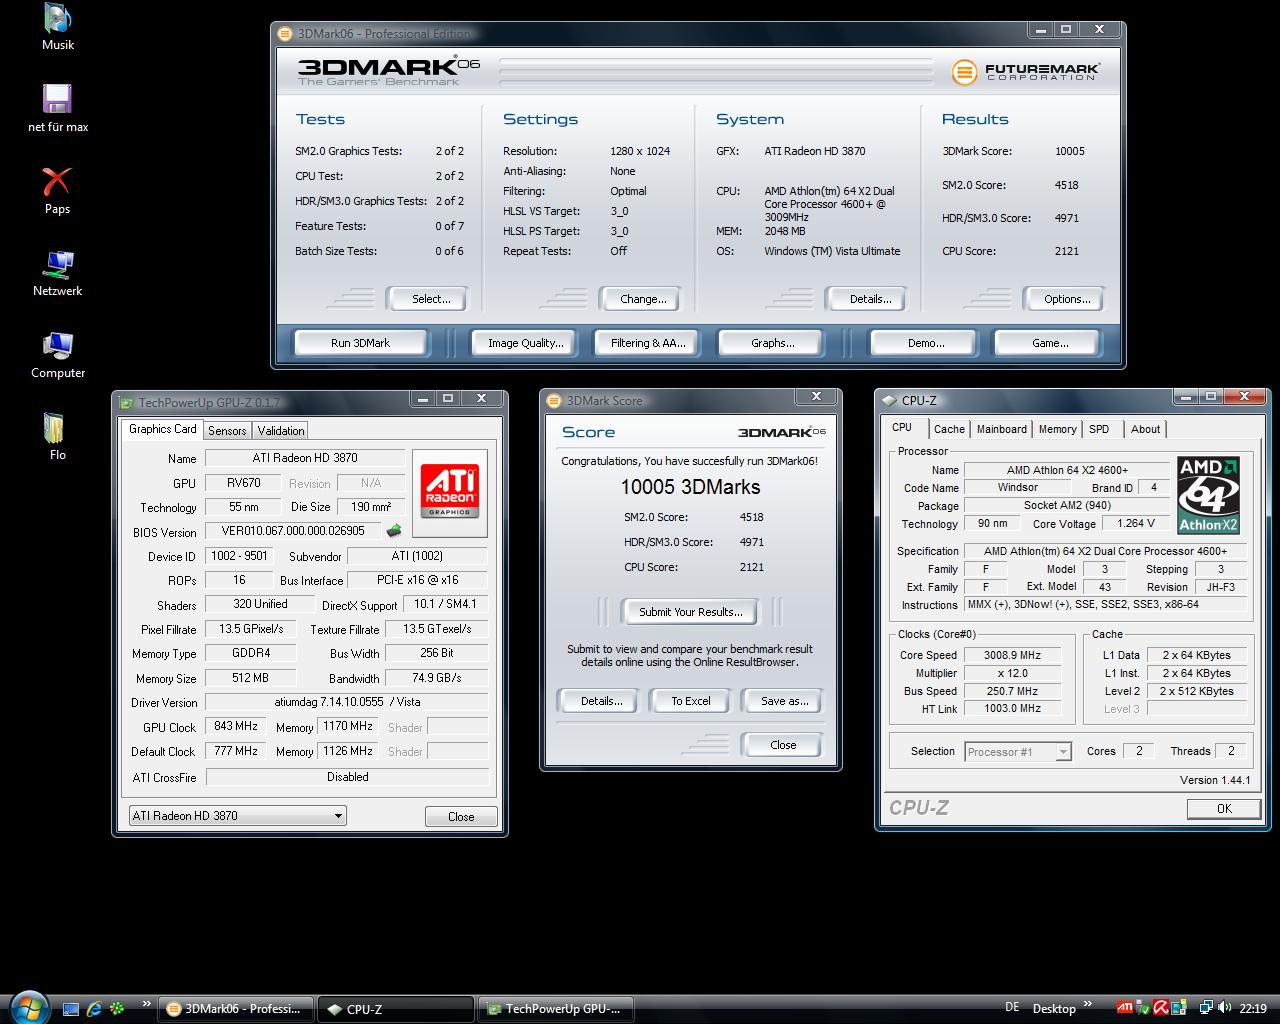Click the volume tray icon
1280x1024 pixels.
1224,1008
